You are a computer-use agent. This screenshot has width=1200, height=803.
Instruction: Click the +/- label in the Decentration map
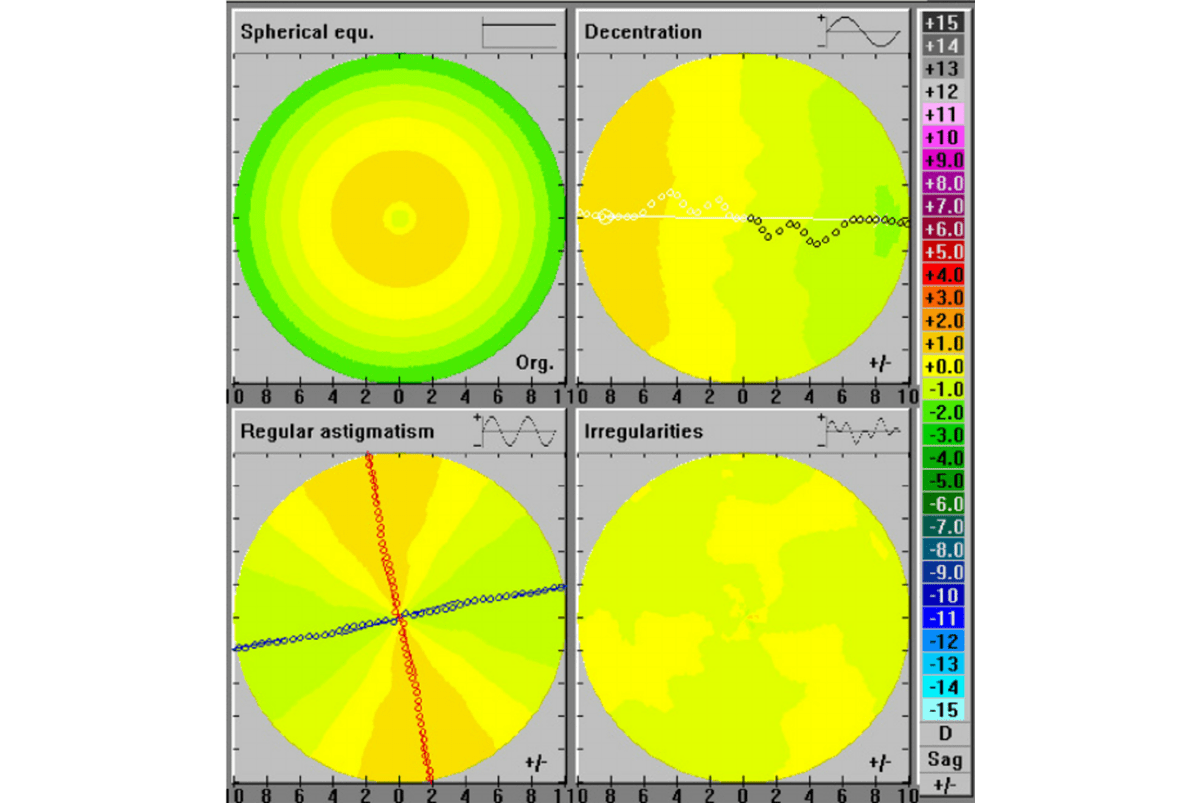(880, 364)
